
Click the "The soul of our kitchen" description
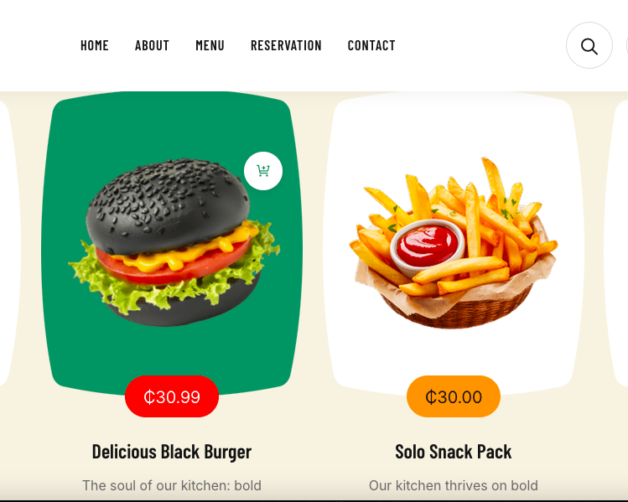(x=172, y=486)
